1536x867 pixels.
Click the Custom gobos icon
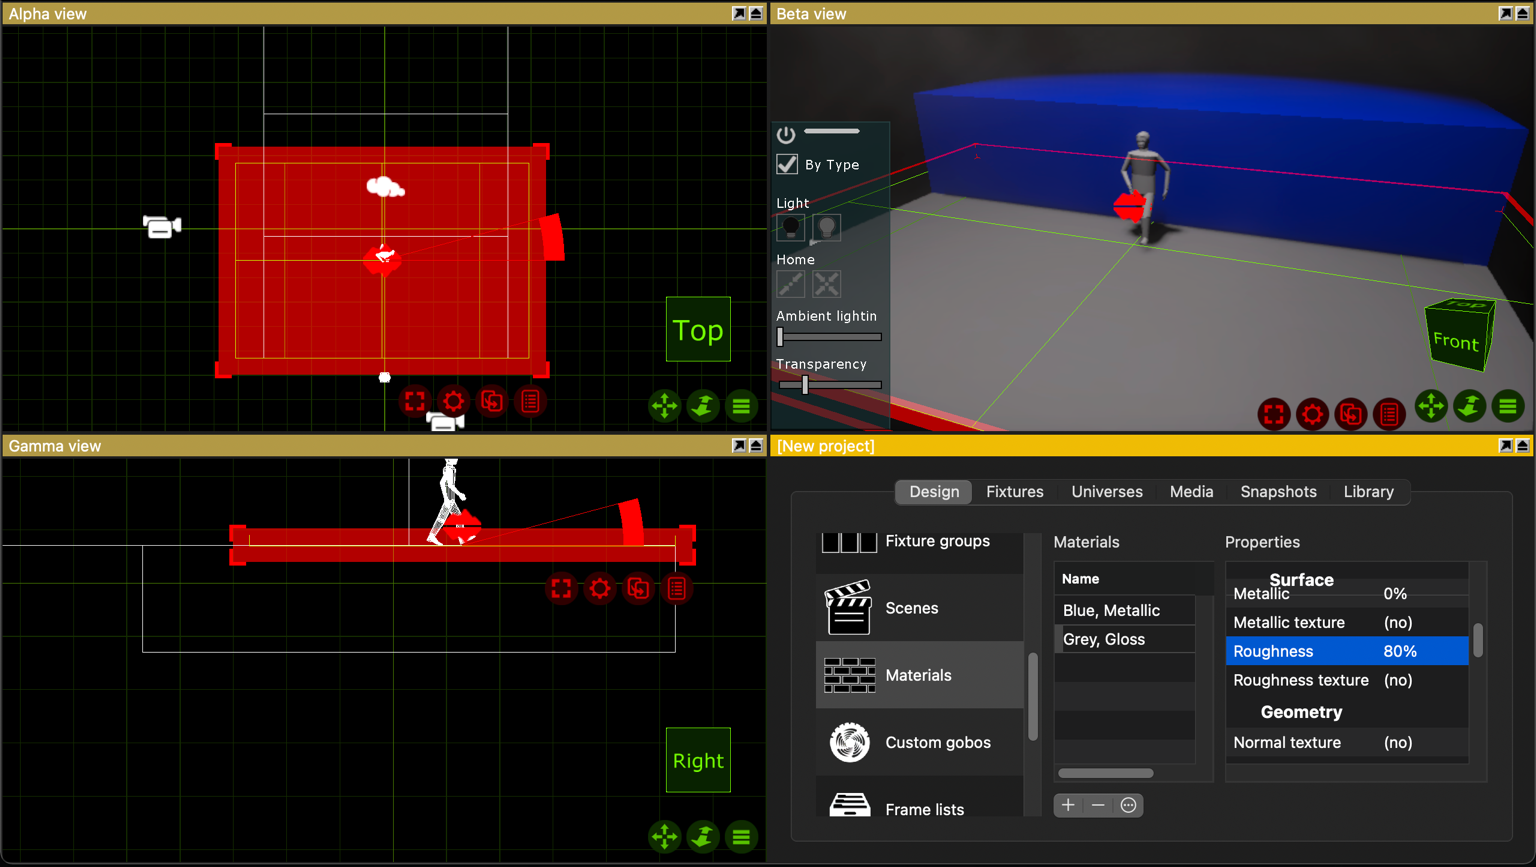coord(849,743)
